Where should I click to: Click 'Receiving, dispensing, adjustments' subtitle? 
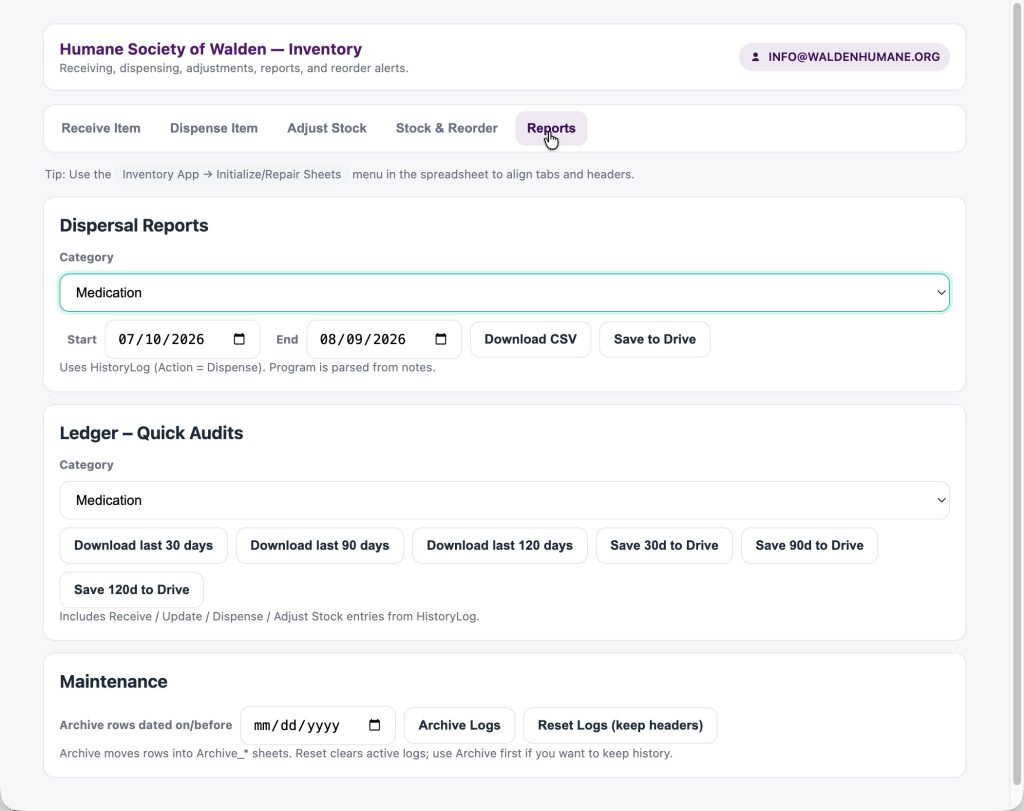coord(234,68)
